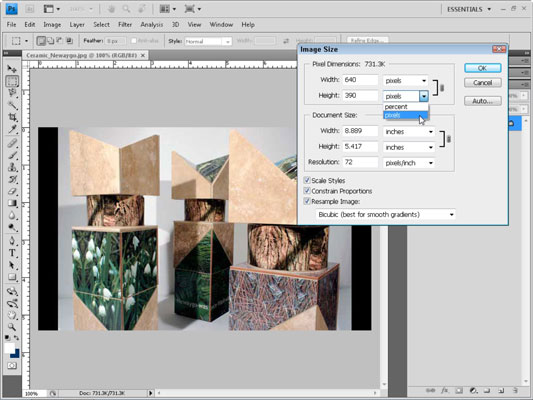This screenshot has width=533, height=400.
Task: Open Style Normal dropdown in options bar
Action: point(208,41)
